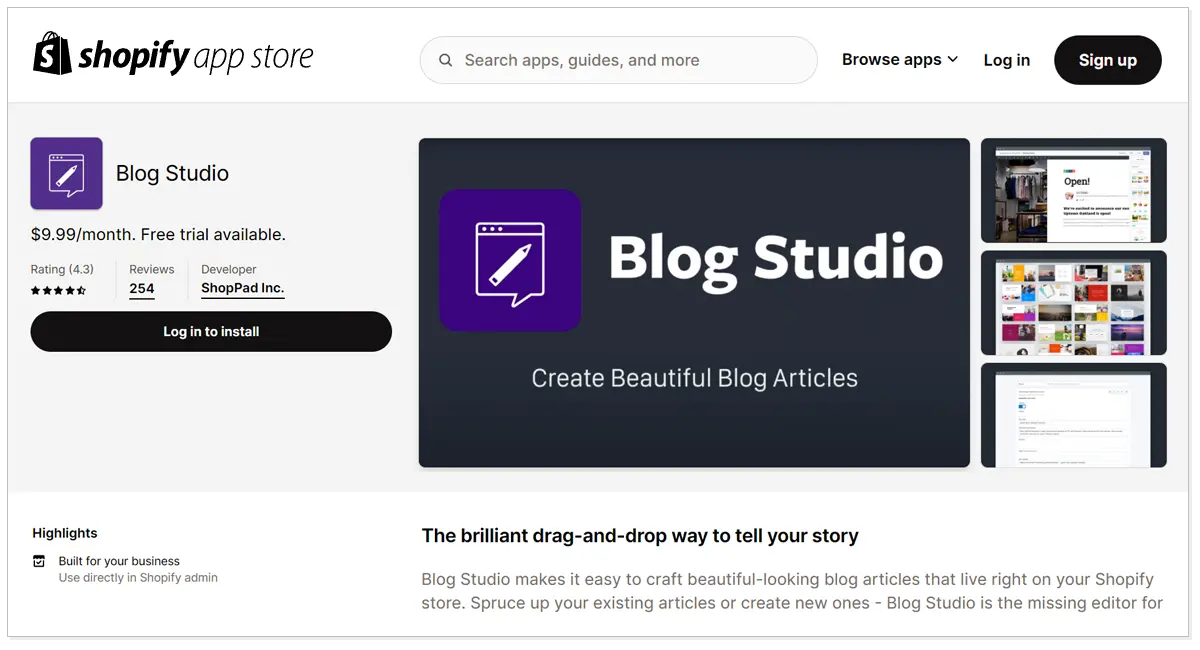Expand the Browse apps dropdown
The height and width of the screenshot is (650, 1200).
click(900, 60)
